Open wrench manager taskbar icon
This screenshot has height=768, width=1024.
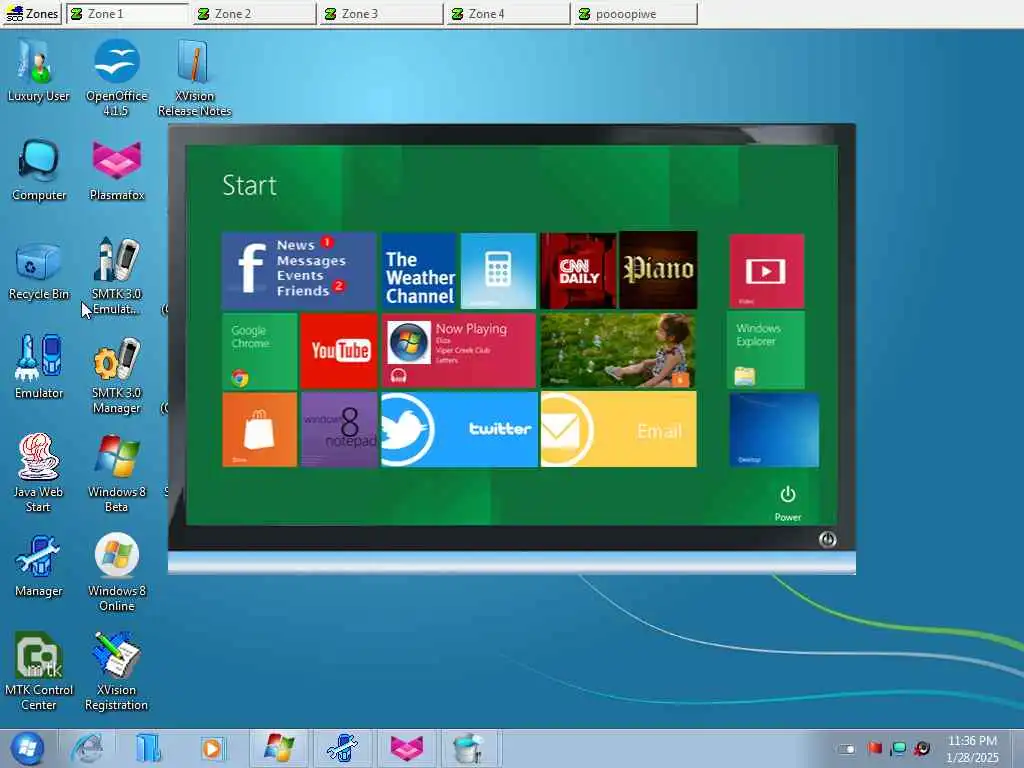342,748
